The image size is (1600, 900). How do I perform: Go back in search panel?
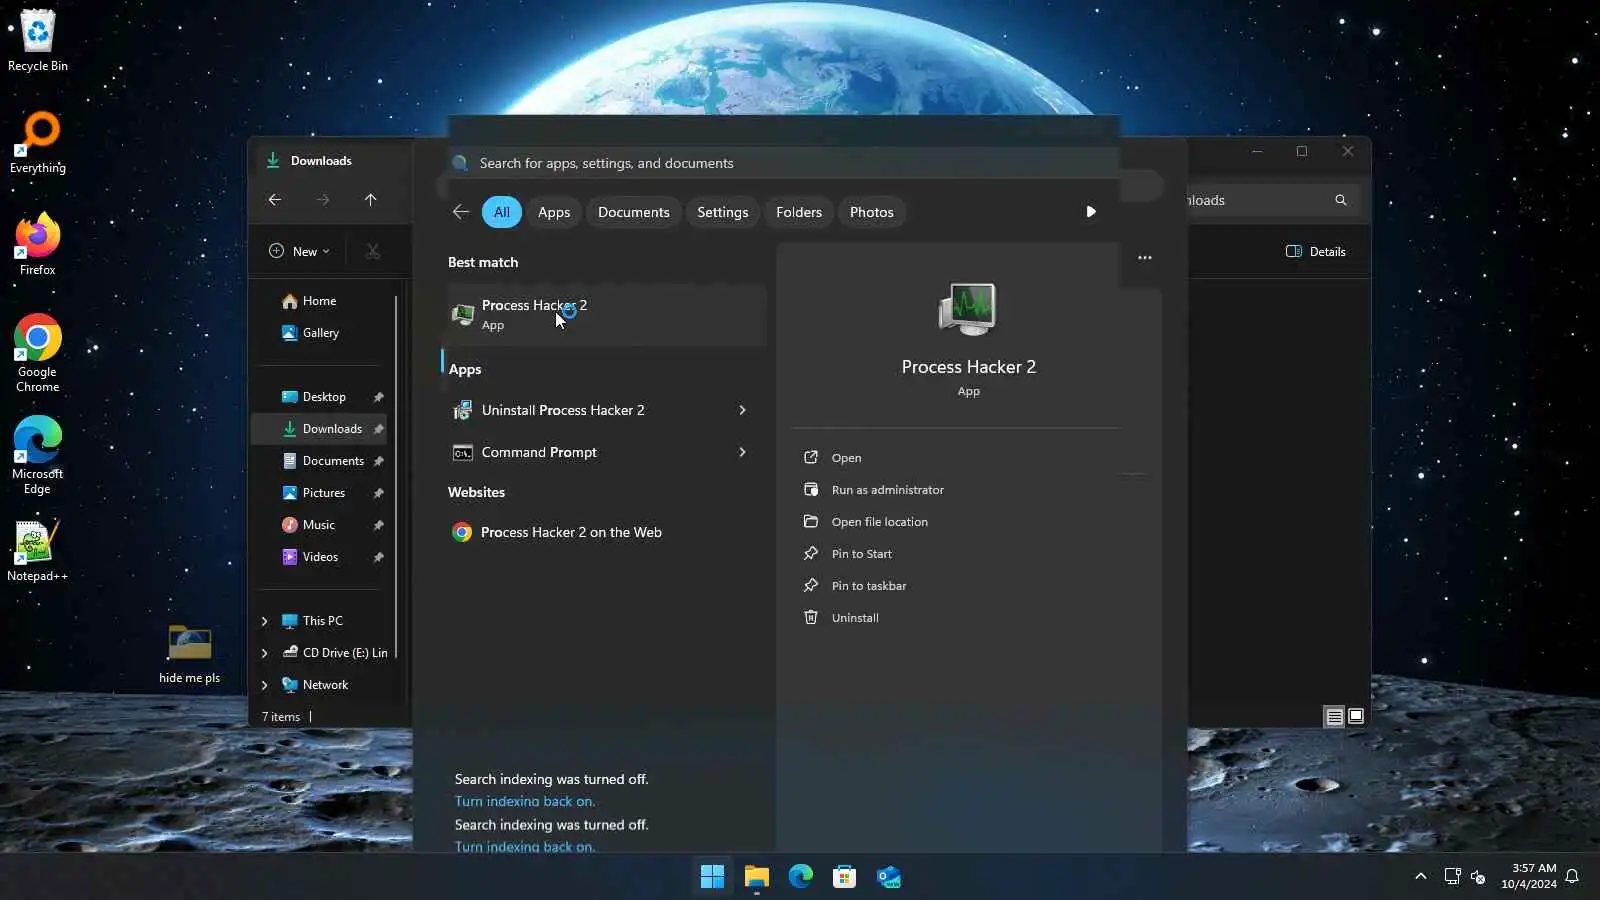461,212
